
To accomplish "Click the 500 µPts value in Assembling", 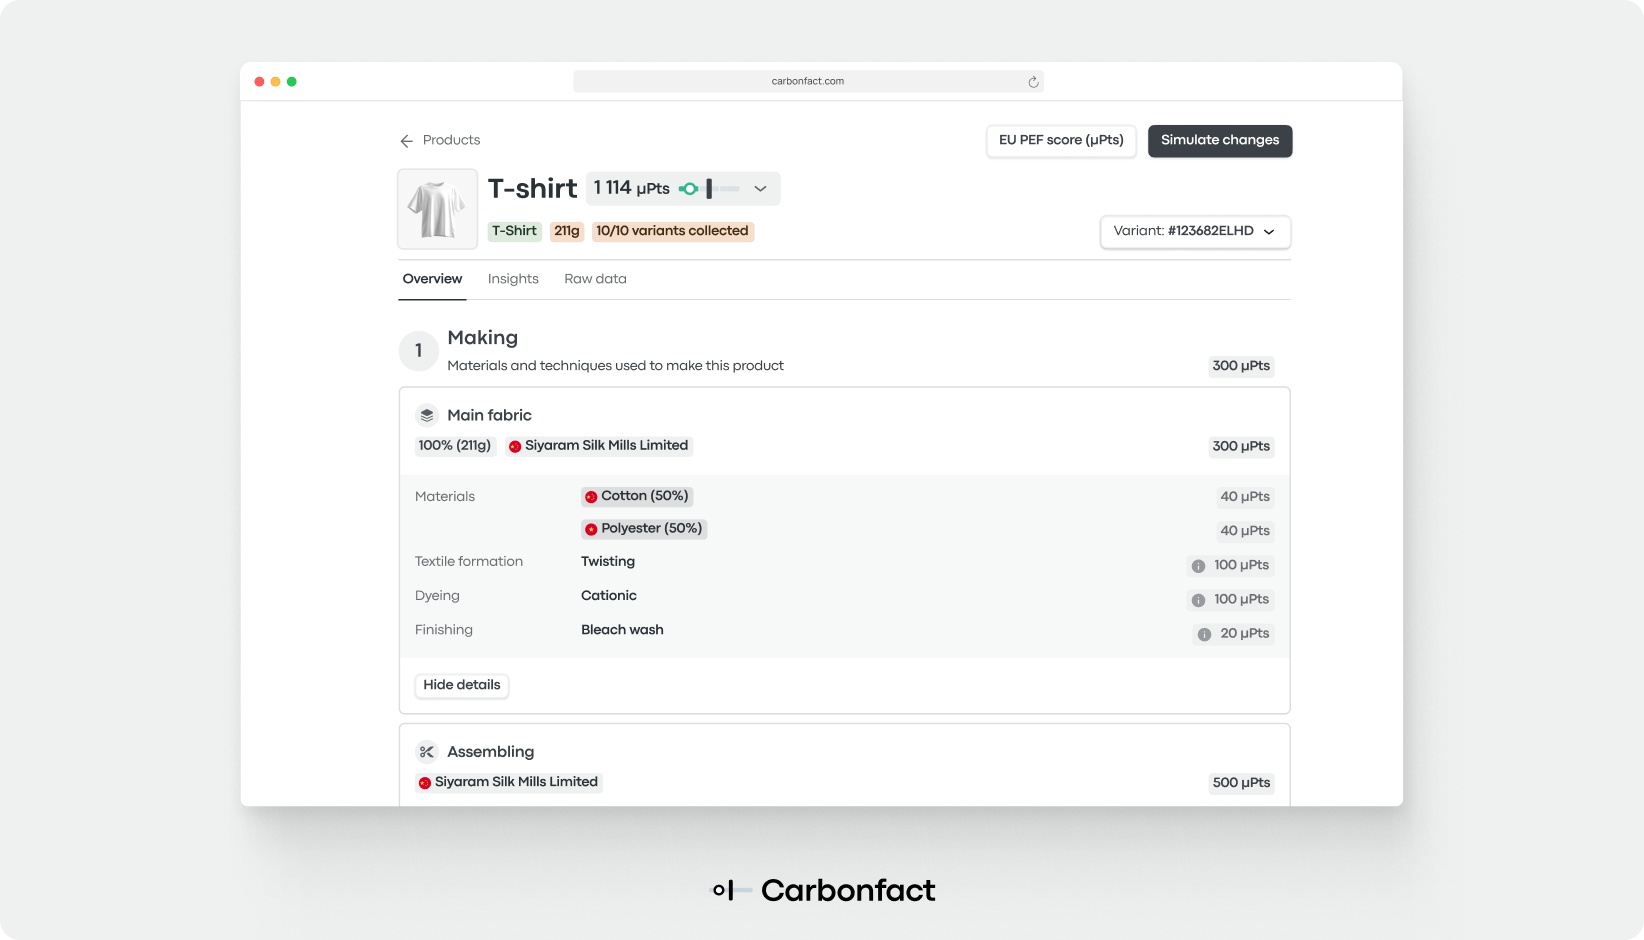I will coord(1241,783).
